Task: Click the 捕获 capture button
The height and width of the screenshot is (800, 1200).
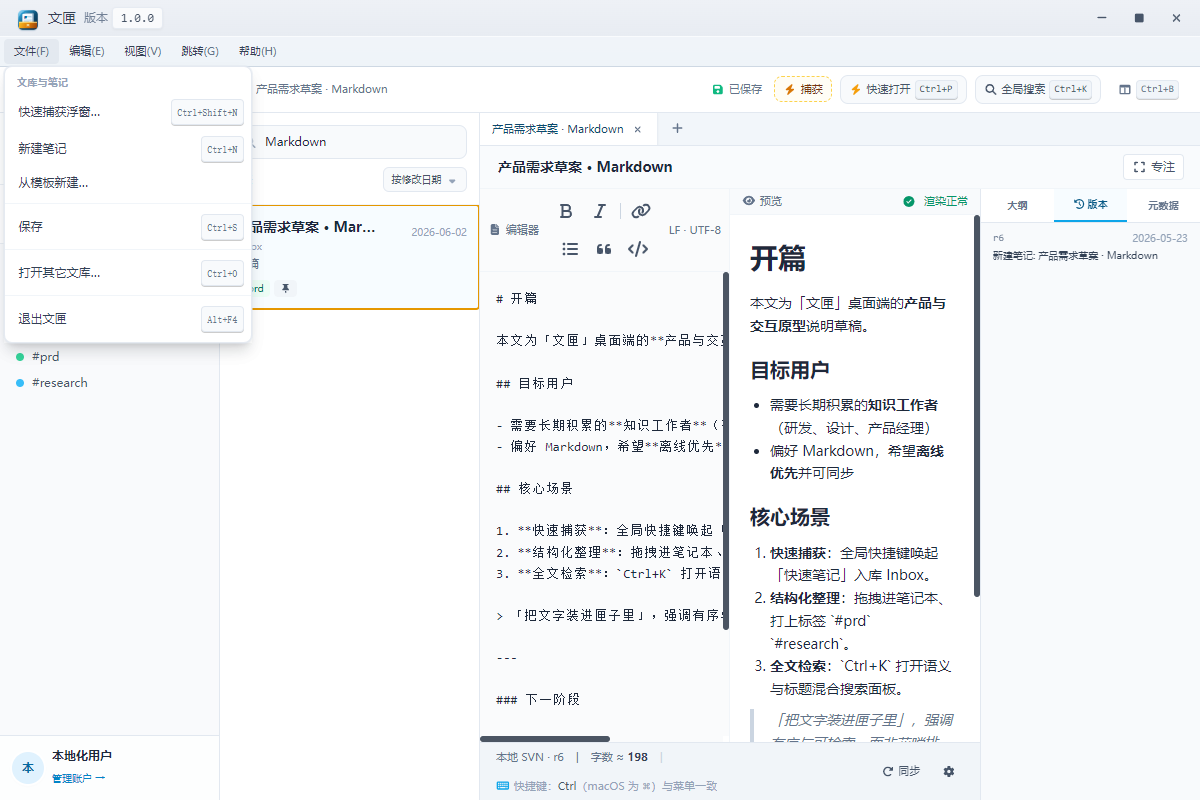Action: (803, 89)
